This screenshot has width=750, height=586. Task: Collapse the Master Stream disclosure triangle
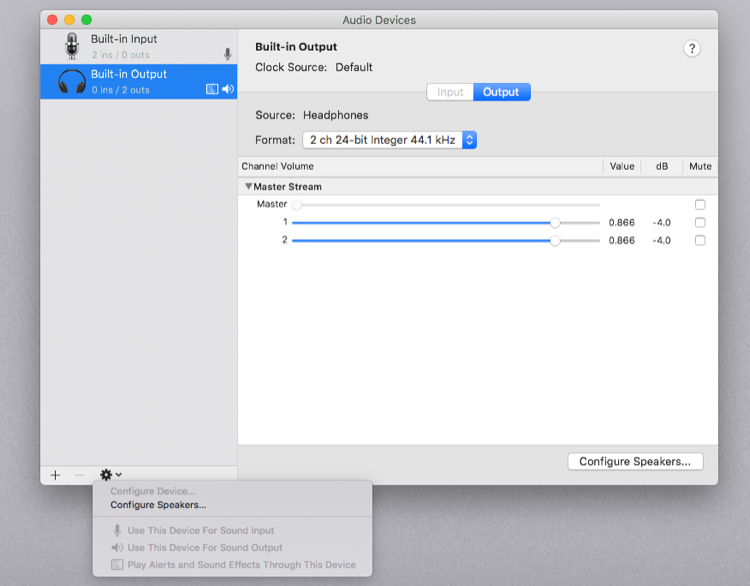pyautogui.click(x=248, y=186)
